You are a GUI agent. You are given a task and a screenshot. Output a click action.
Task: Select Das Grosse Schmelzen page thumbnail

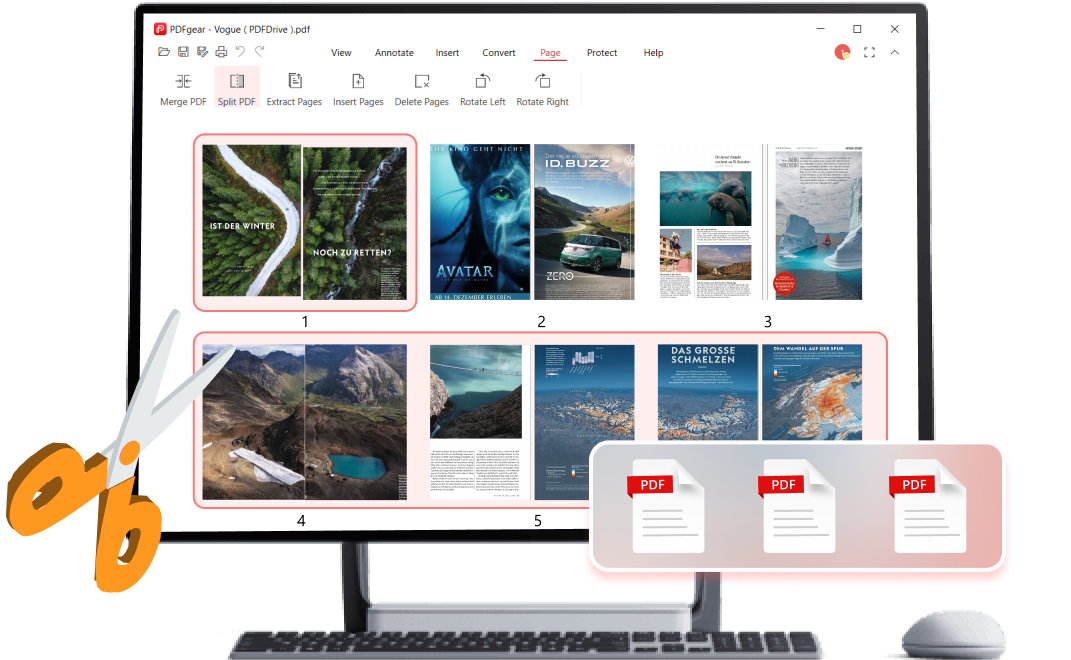pyautogui.click(x=760, y=392)
